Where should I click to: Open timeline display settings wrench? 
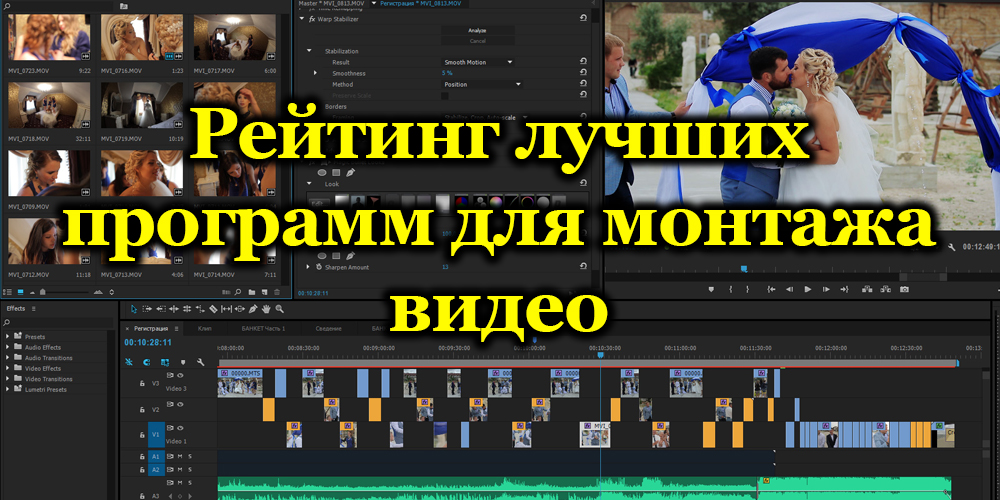click(200, 362)
